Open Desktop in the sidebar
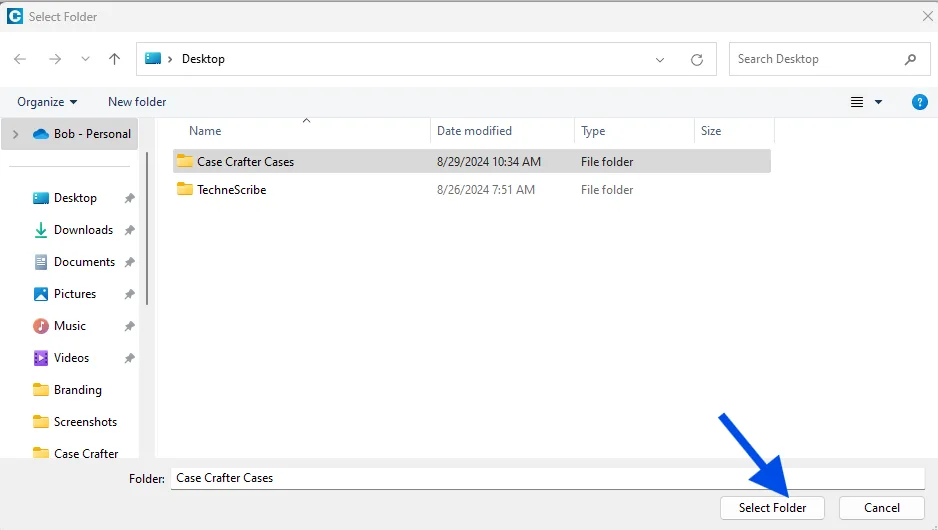 tap(75, 198)
